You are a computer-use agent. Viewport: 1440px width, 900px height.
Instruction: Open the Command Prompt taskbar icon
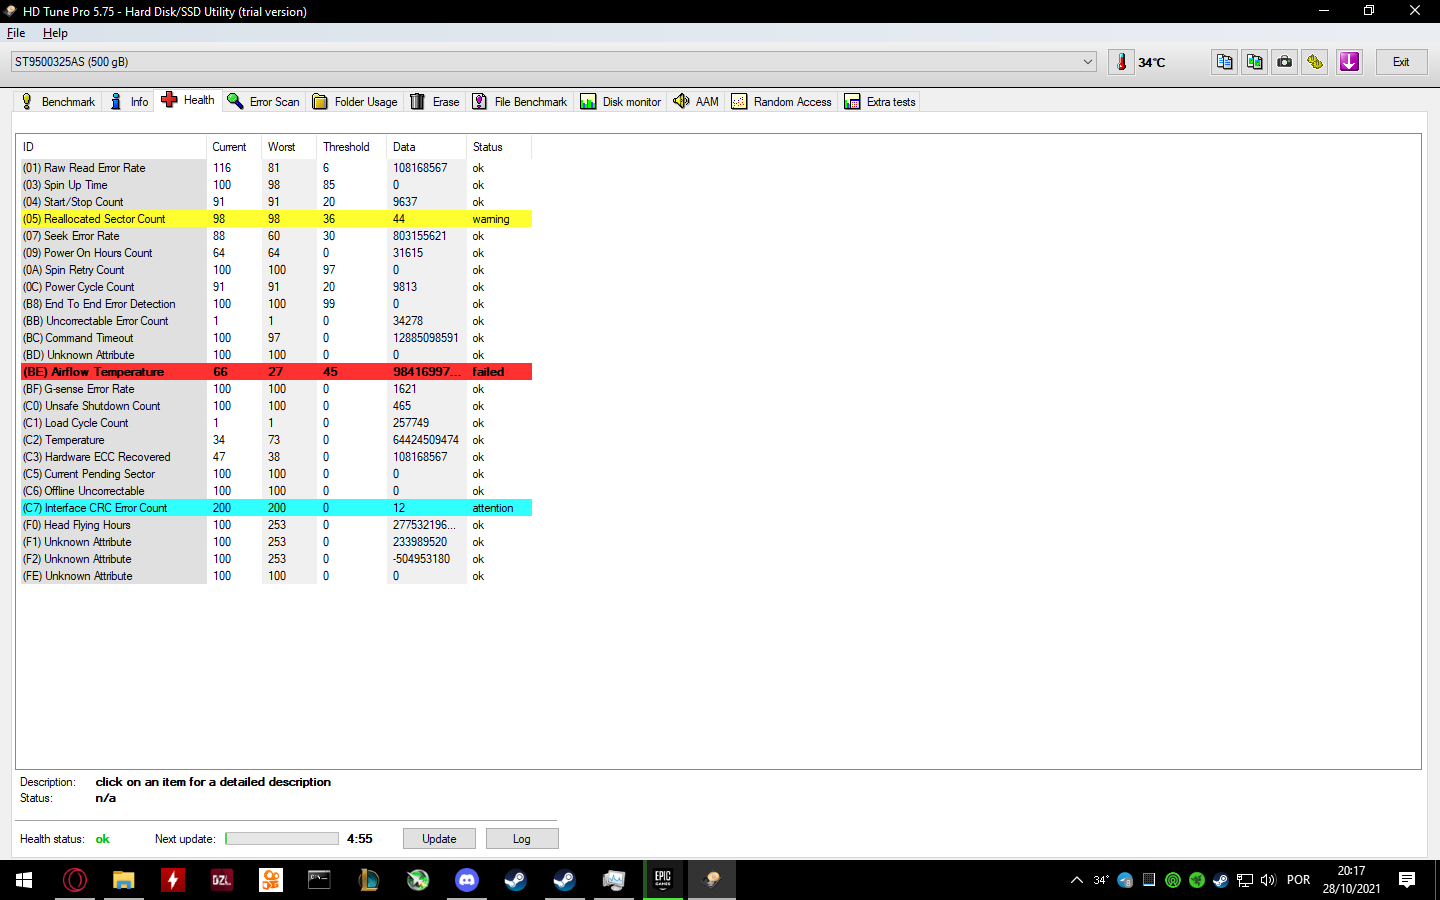click(x=319, y=880)
